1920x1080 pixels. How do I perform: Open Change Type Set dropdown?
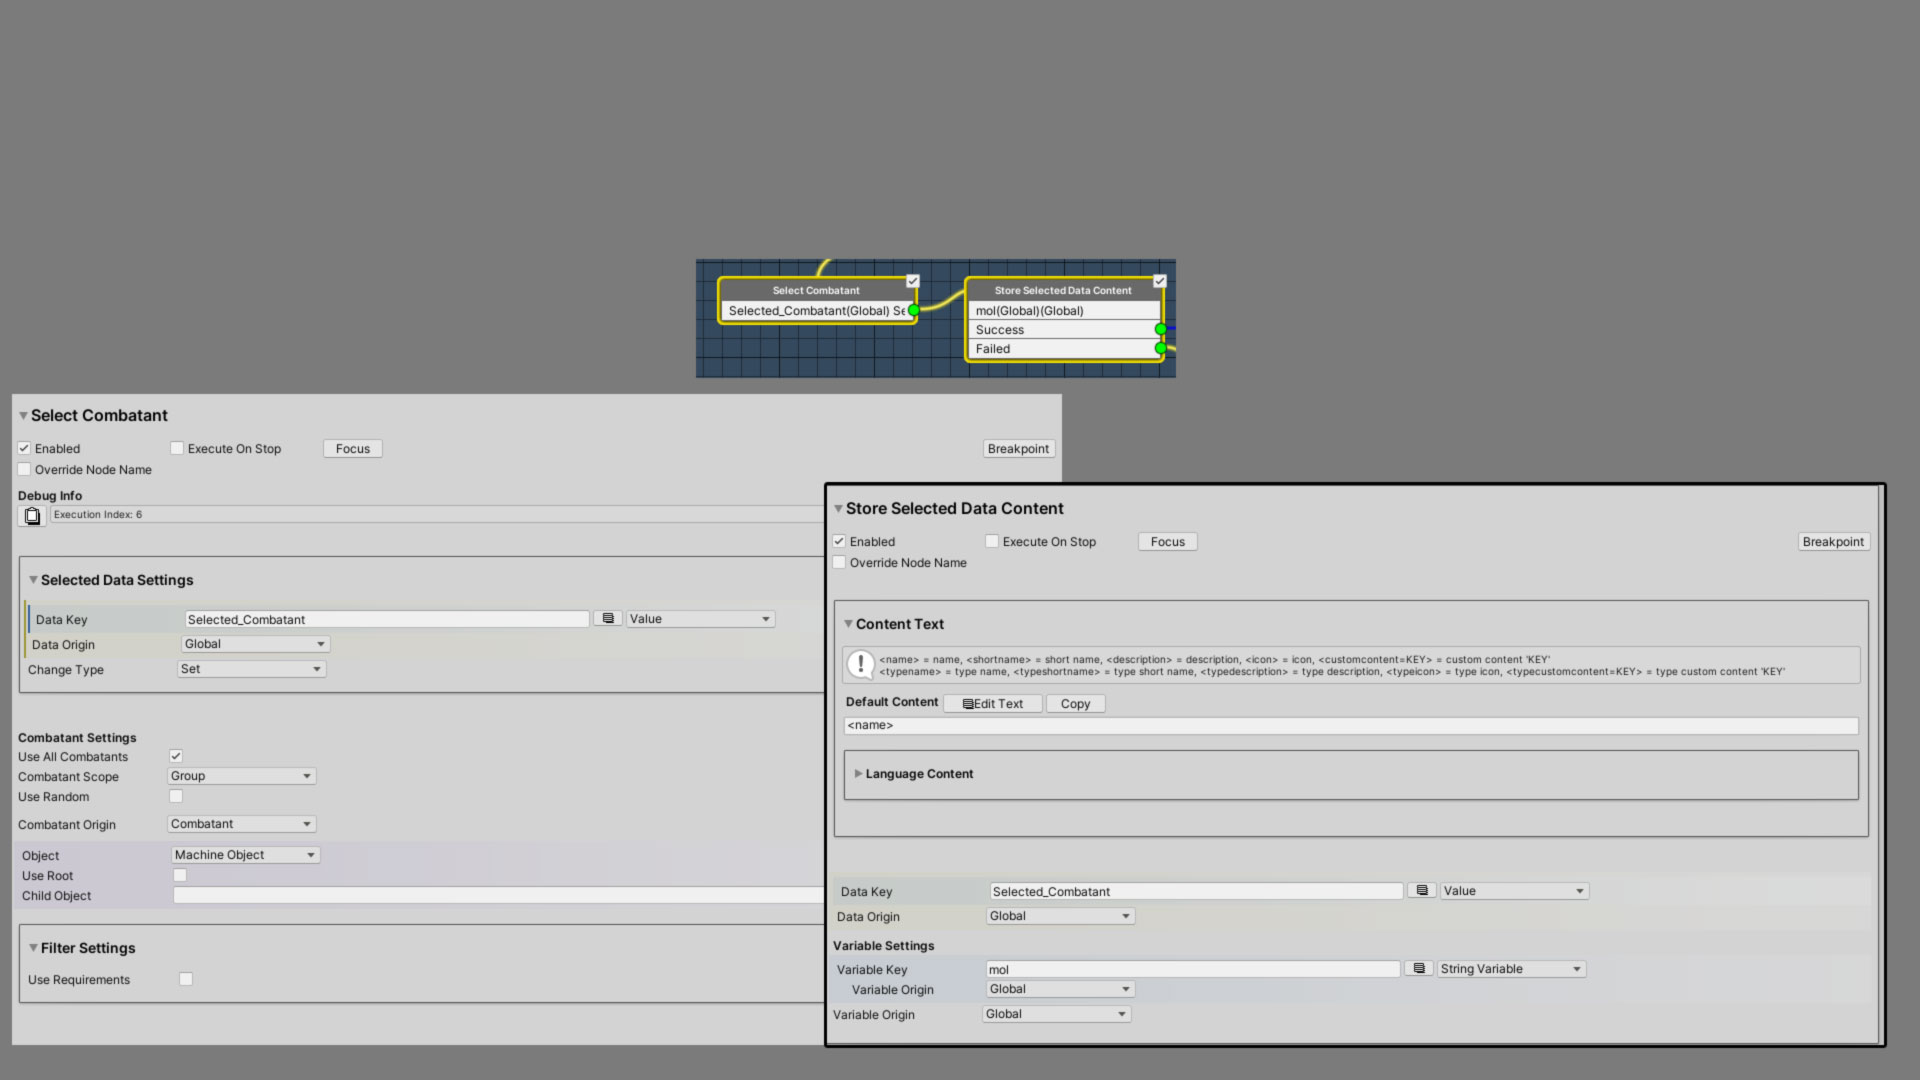[x=252, y=669]
